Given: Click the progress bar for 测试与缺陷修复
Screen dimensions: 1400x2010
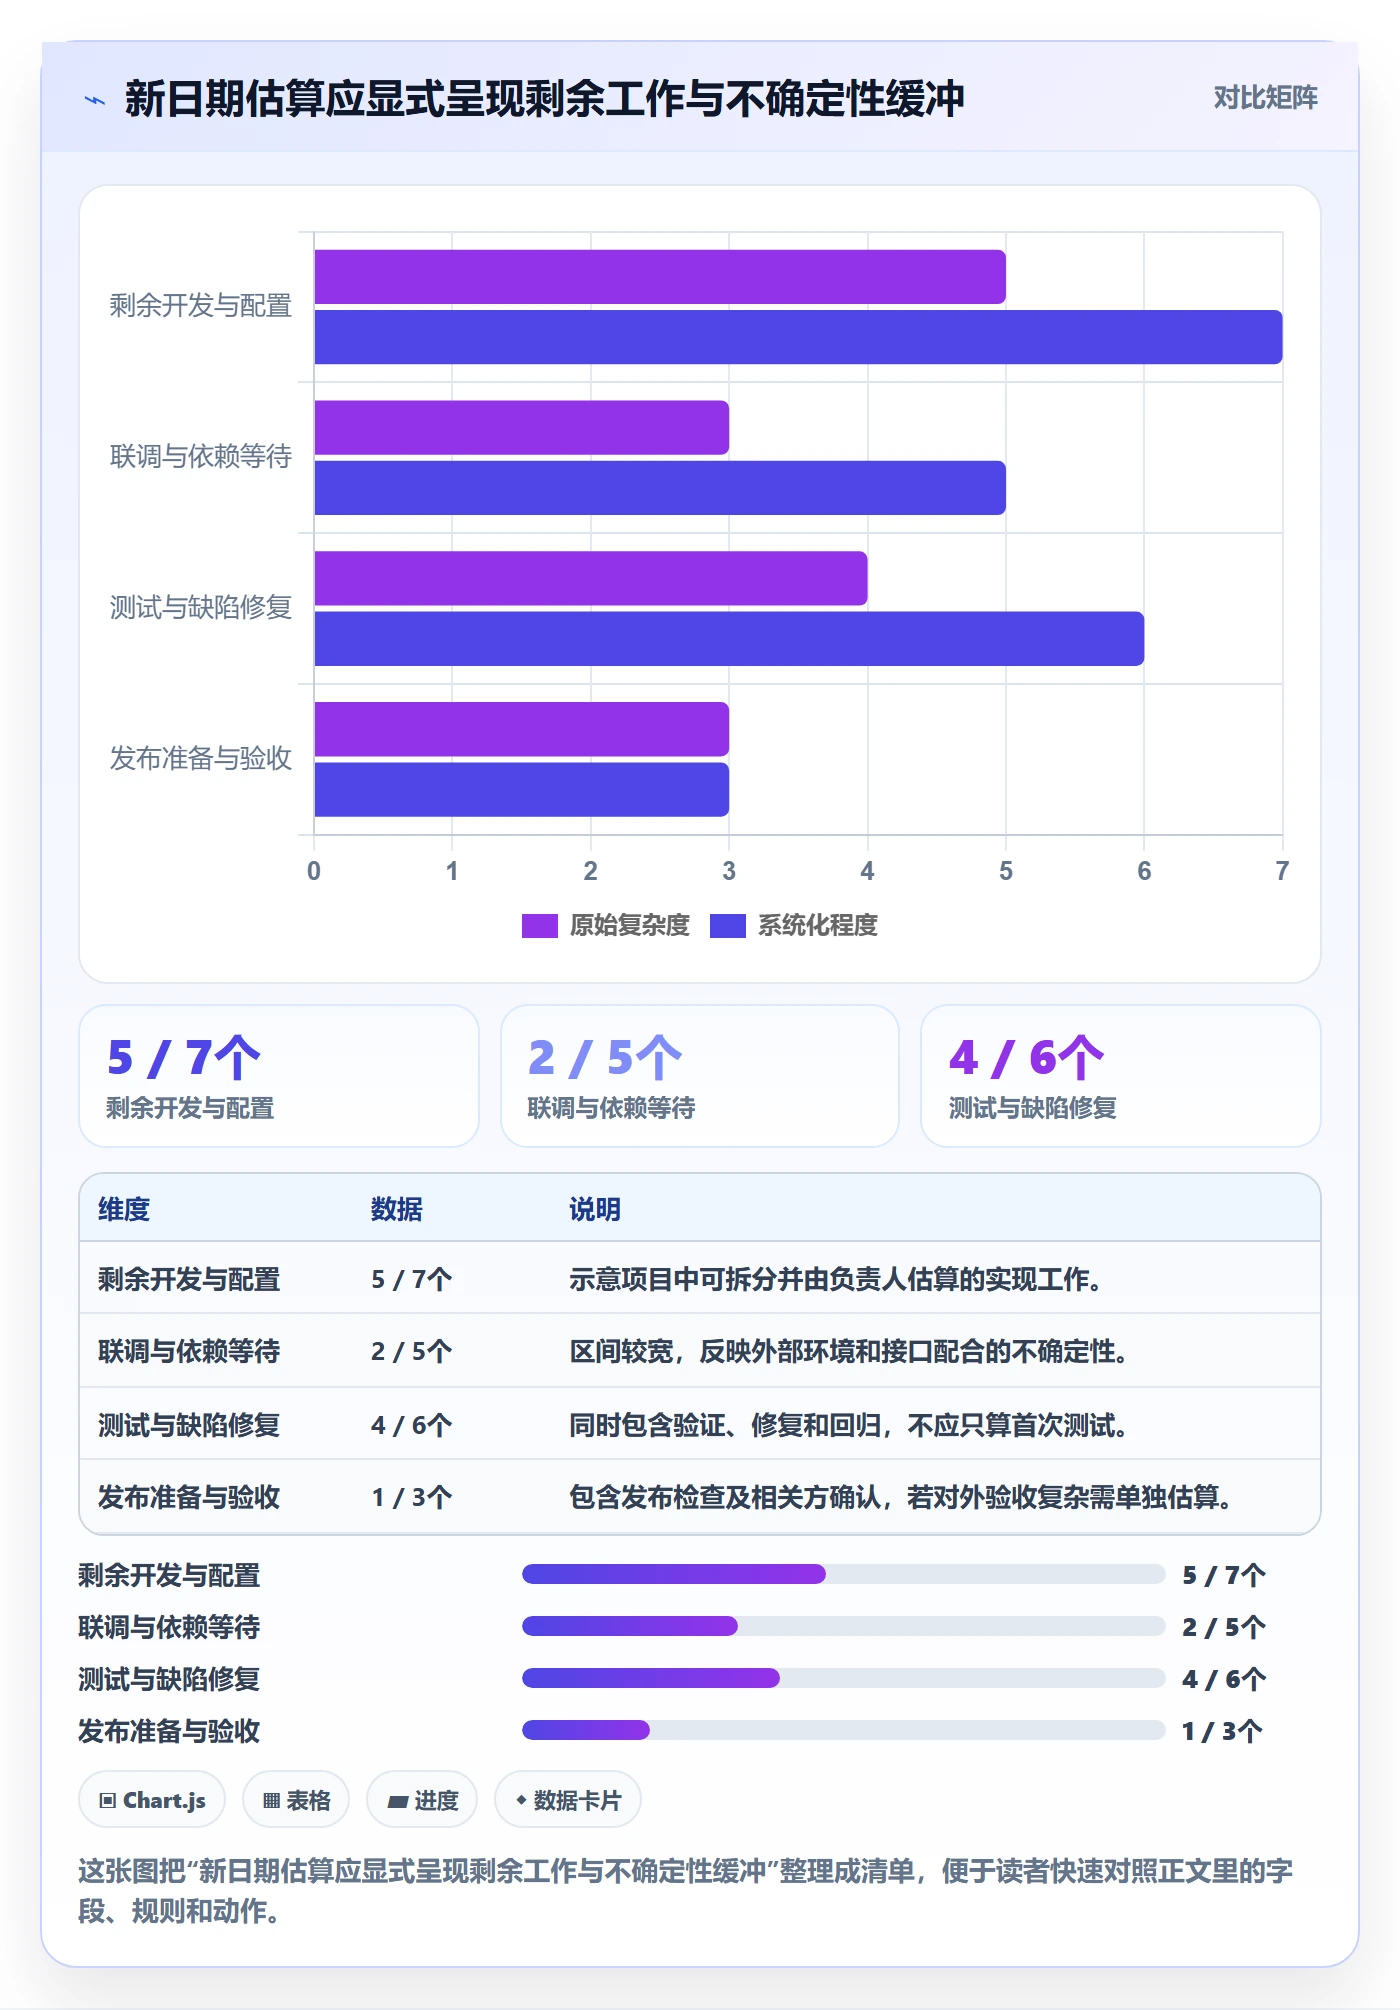Looking at the screenshot, I should click(x=844, y=1678).
